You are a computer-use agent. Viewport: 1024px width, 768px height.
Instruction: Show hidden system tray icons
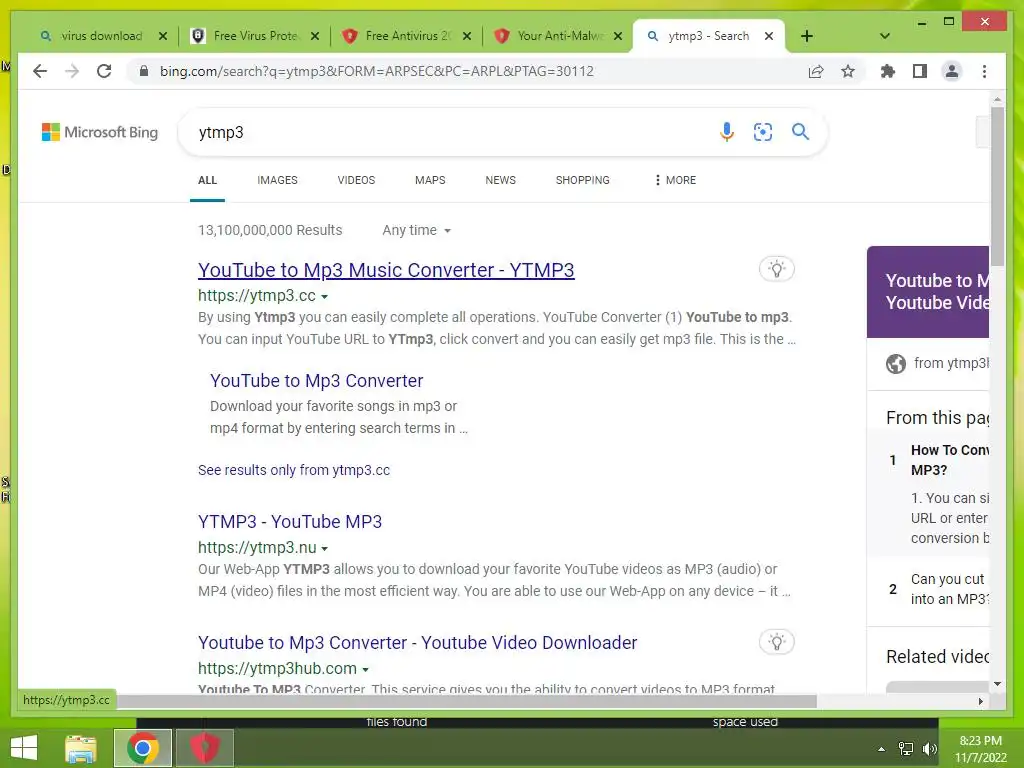tap(881, 749)
